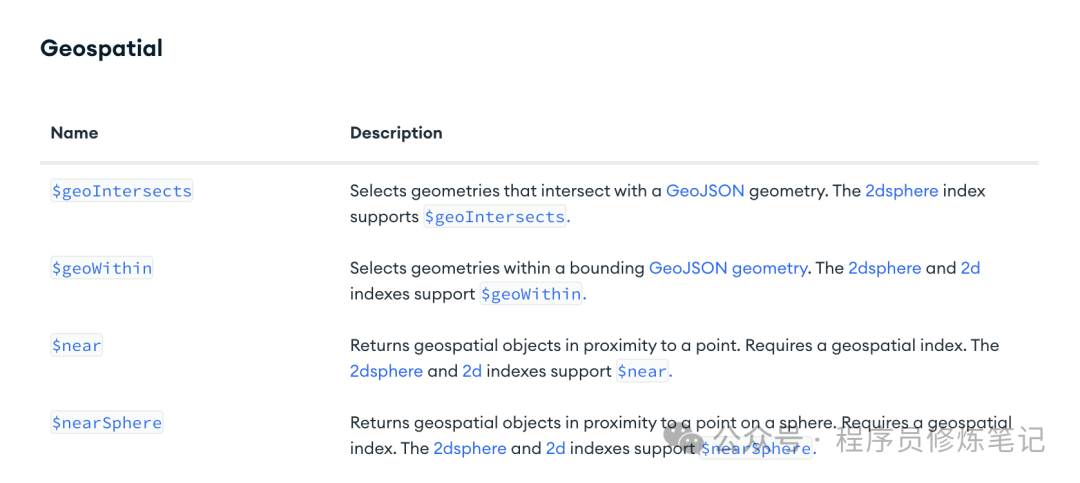Open the $near operator in the Name column
The height and width of the screenshot is (483, 1080).
[x=77, y=346]
